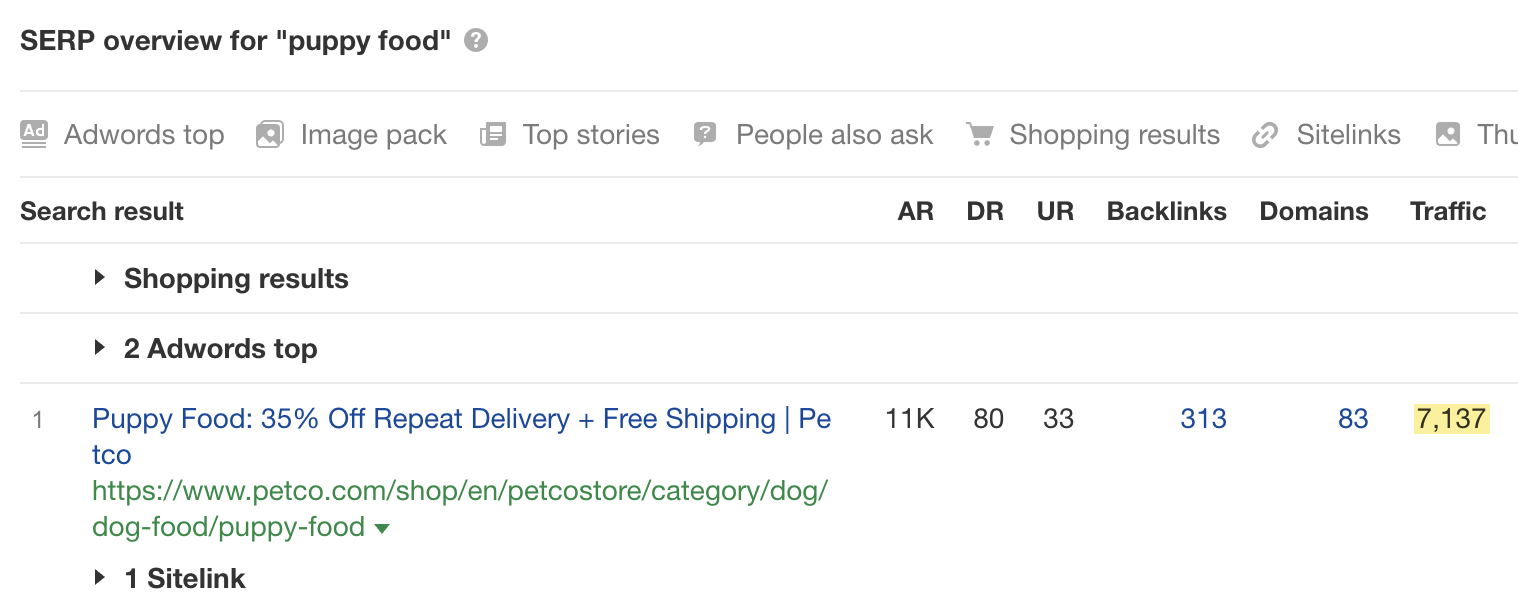Click the Adwords top Ad icon
The height and width of the screenshot is (610, 1518).
coord(34,134)
